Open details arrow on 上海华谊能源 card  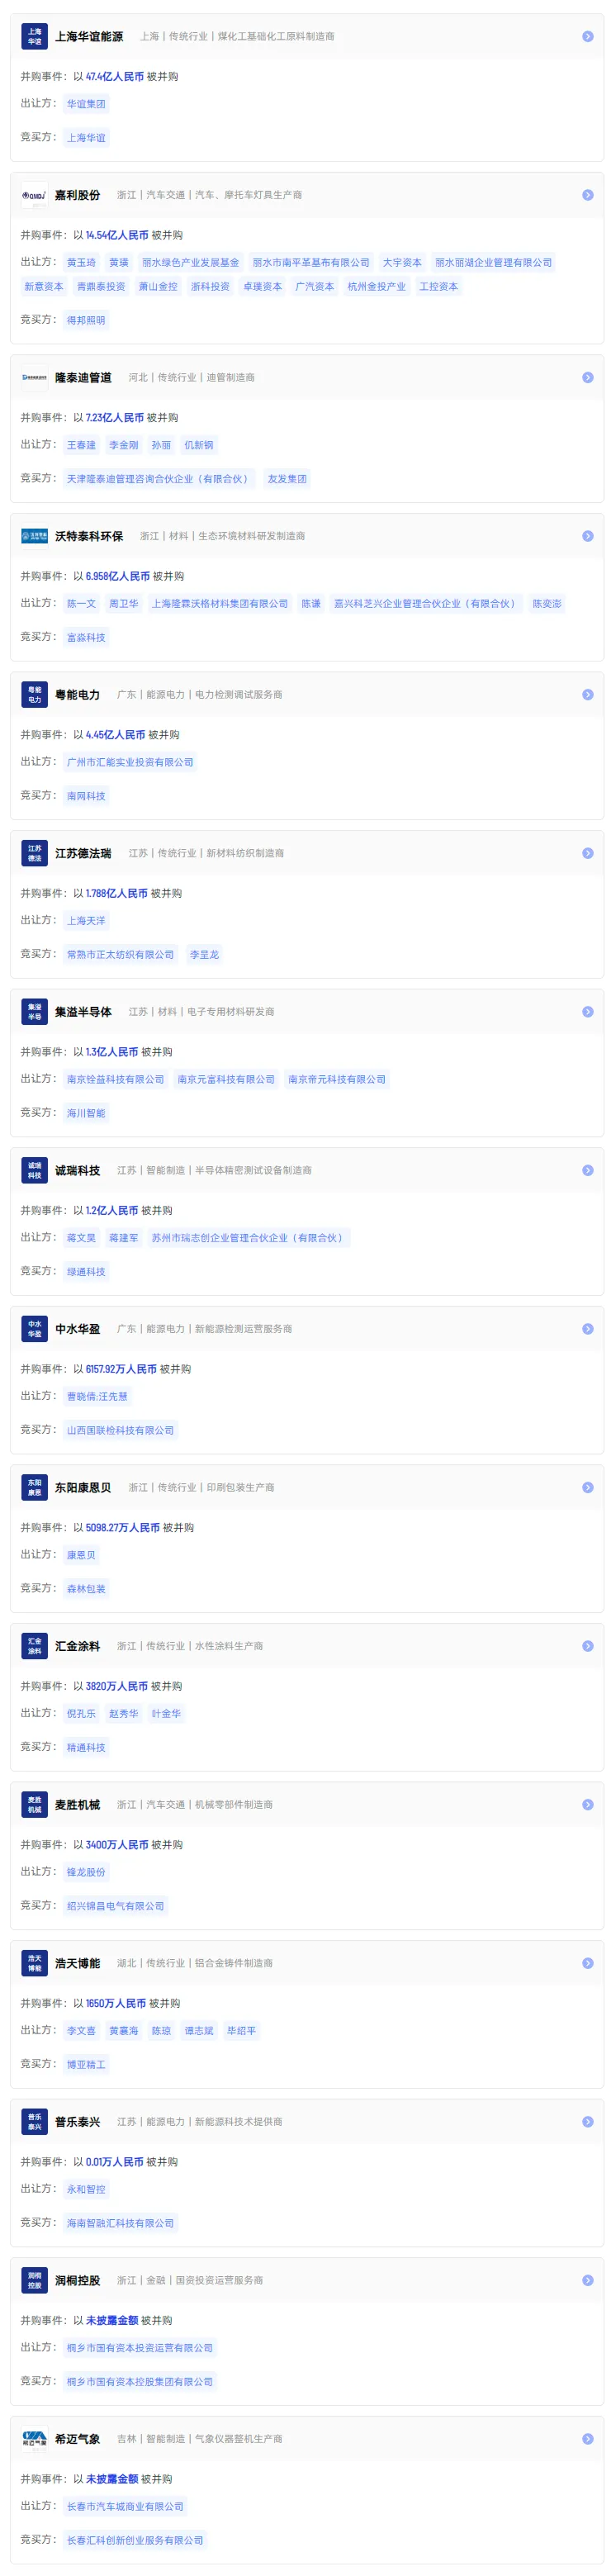[x=588, y=36]
